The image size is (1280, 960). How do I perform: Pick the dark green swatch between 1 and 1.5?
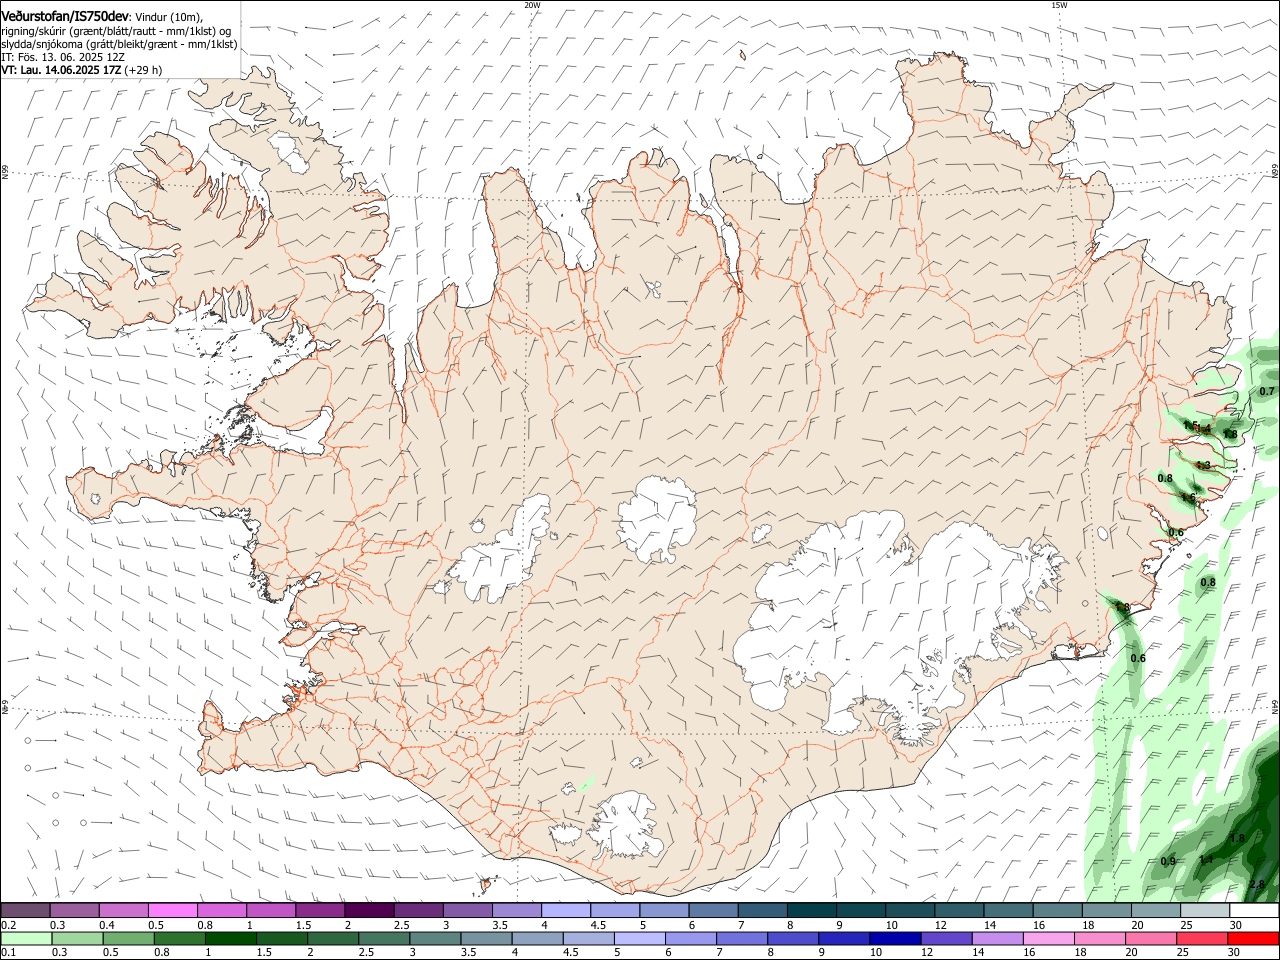point(230,939)
